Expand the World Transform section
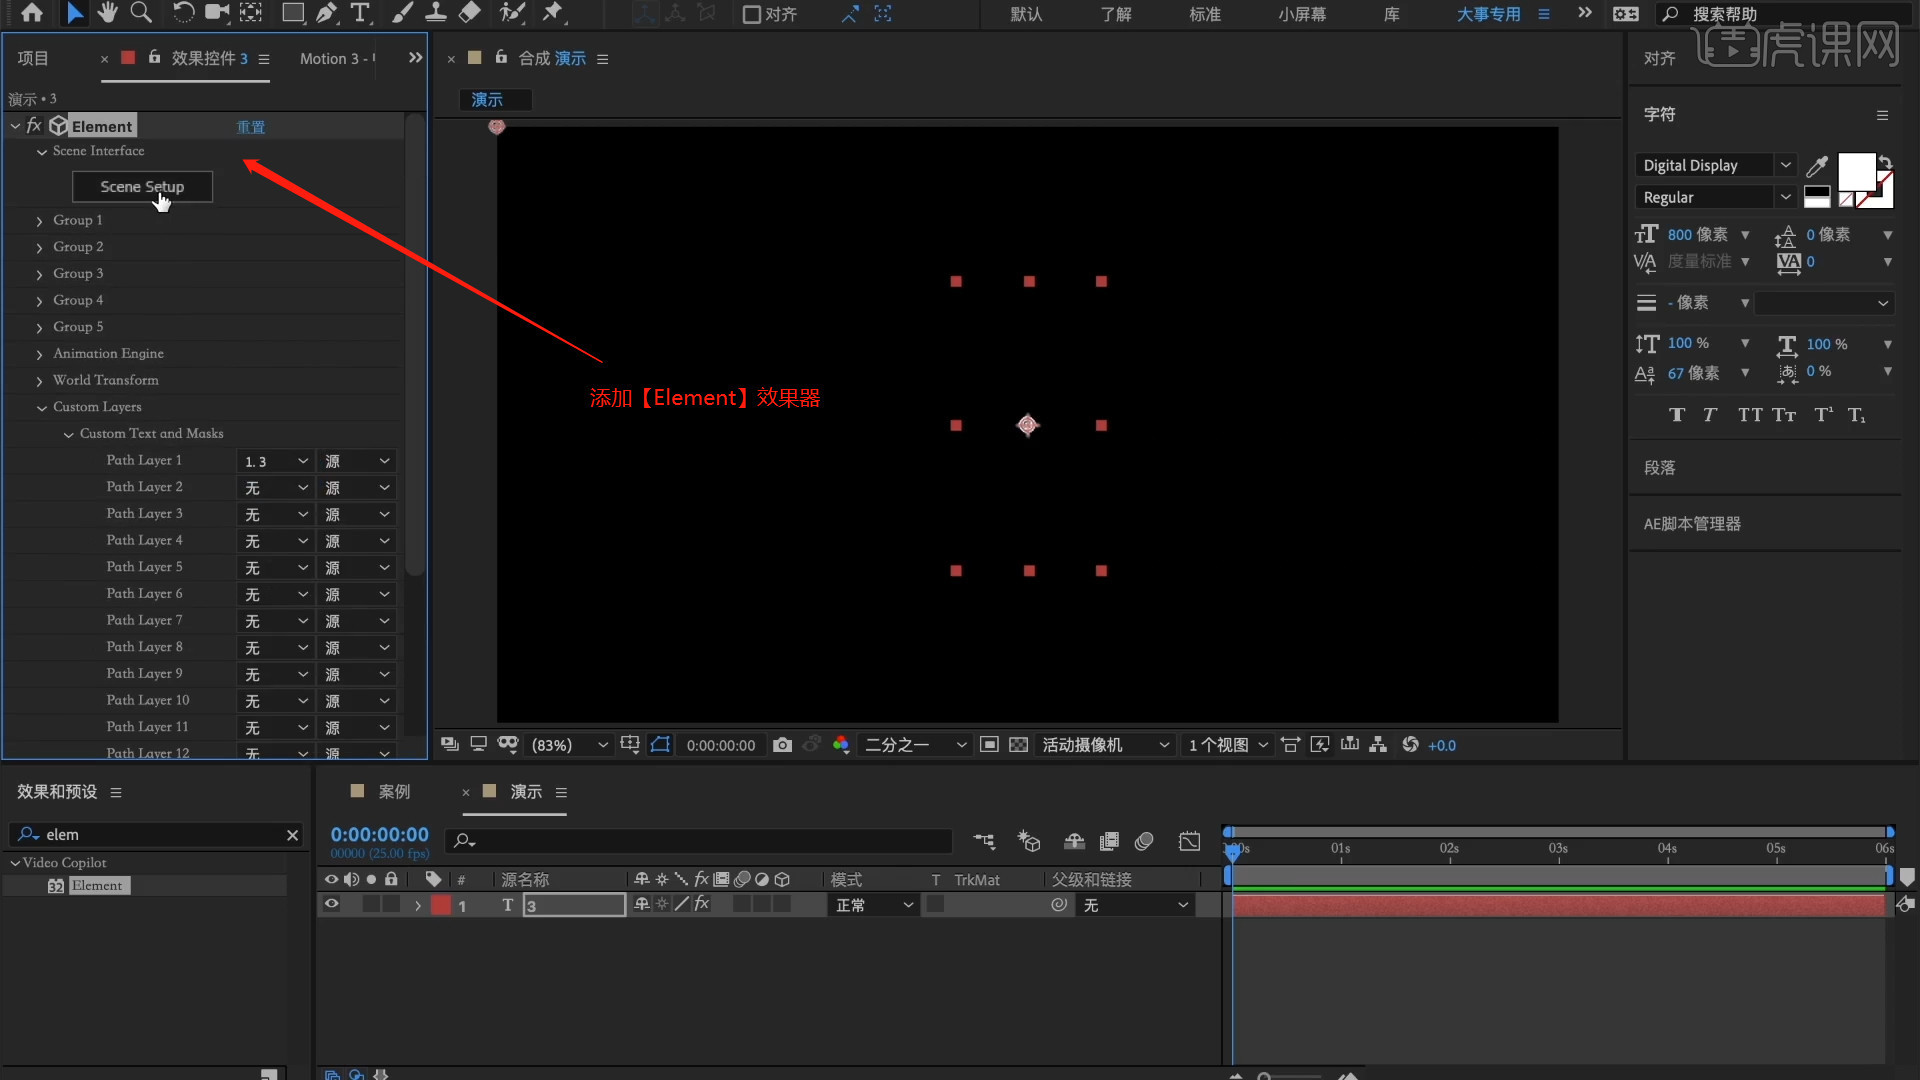 (x=39, y=381)
